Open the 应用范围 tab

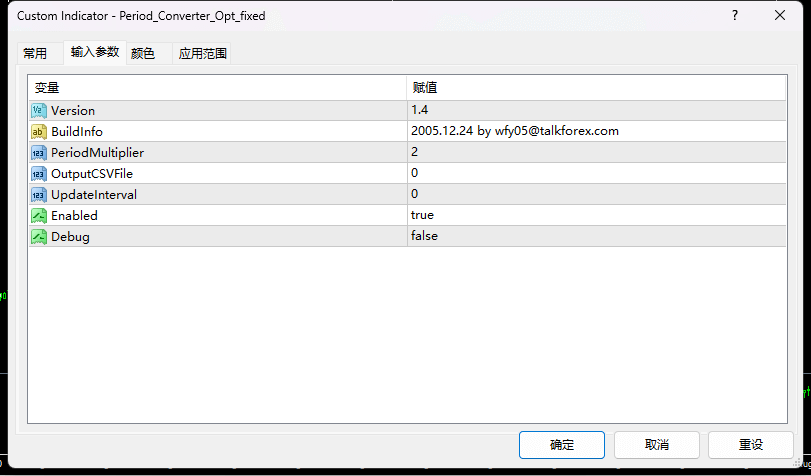tap(202, 53)
